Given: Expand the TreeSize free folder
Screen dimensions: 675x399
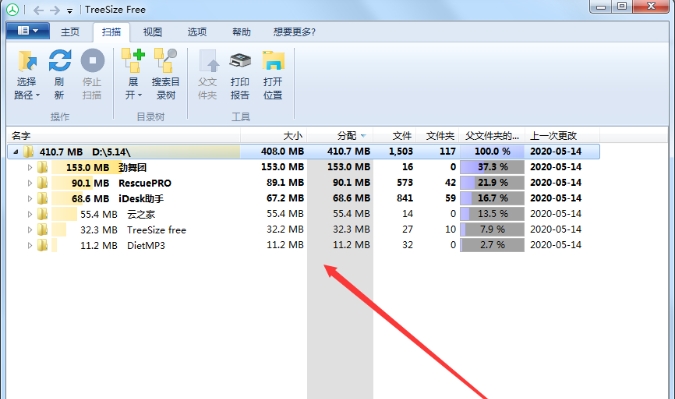Looking at the screenshot, I should coord(30,230).
